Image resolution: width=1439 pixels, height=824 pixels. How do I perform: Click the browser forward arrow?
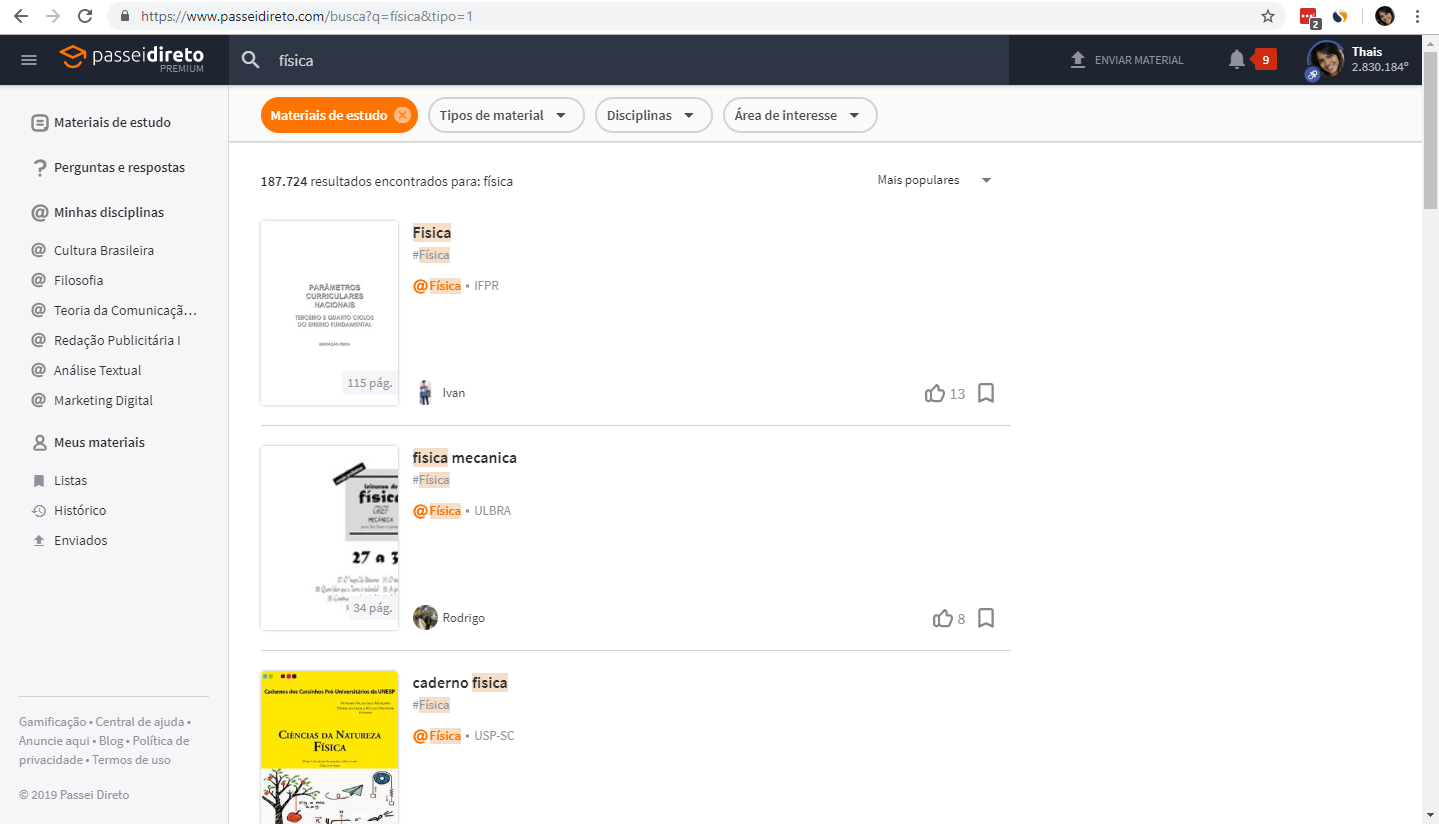(x=53, y=16)
